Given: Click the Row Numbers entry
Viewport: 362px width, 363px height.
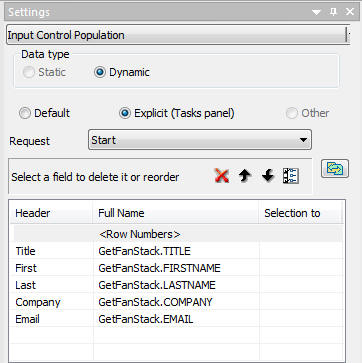Looking at the screenshot, I should coord(139,234).
